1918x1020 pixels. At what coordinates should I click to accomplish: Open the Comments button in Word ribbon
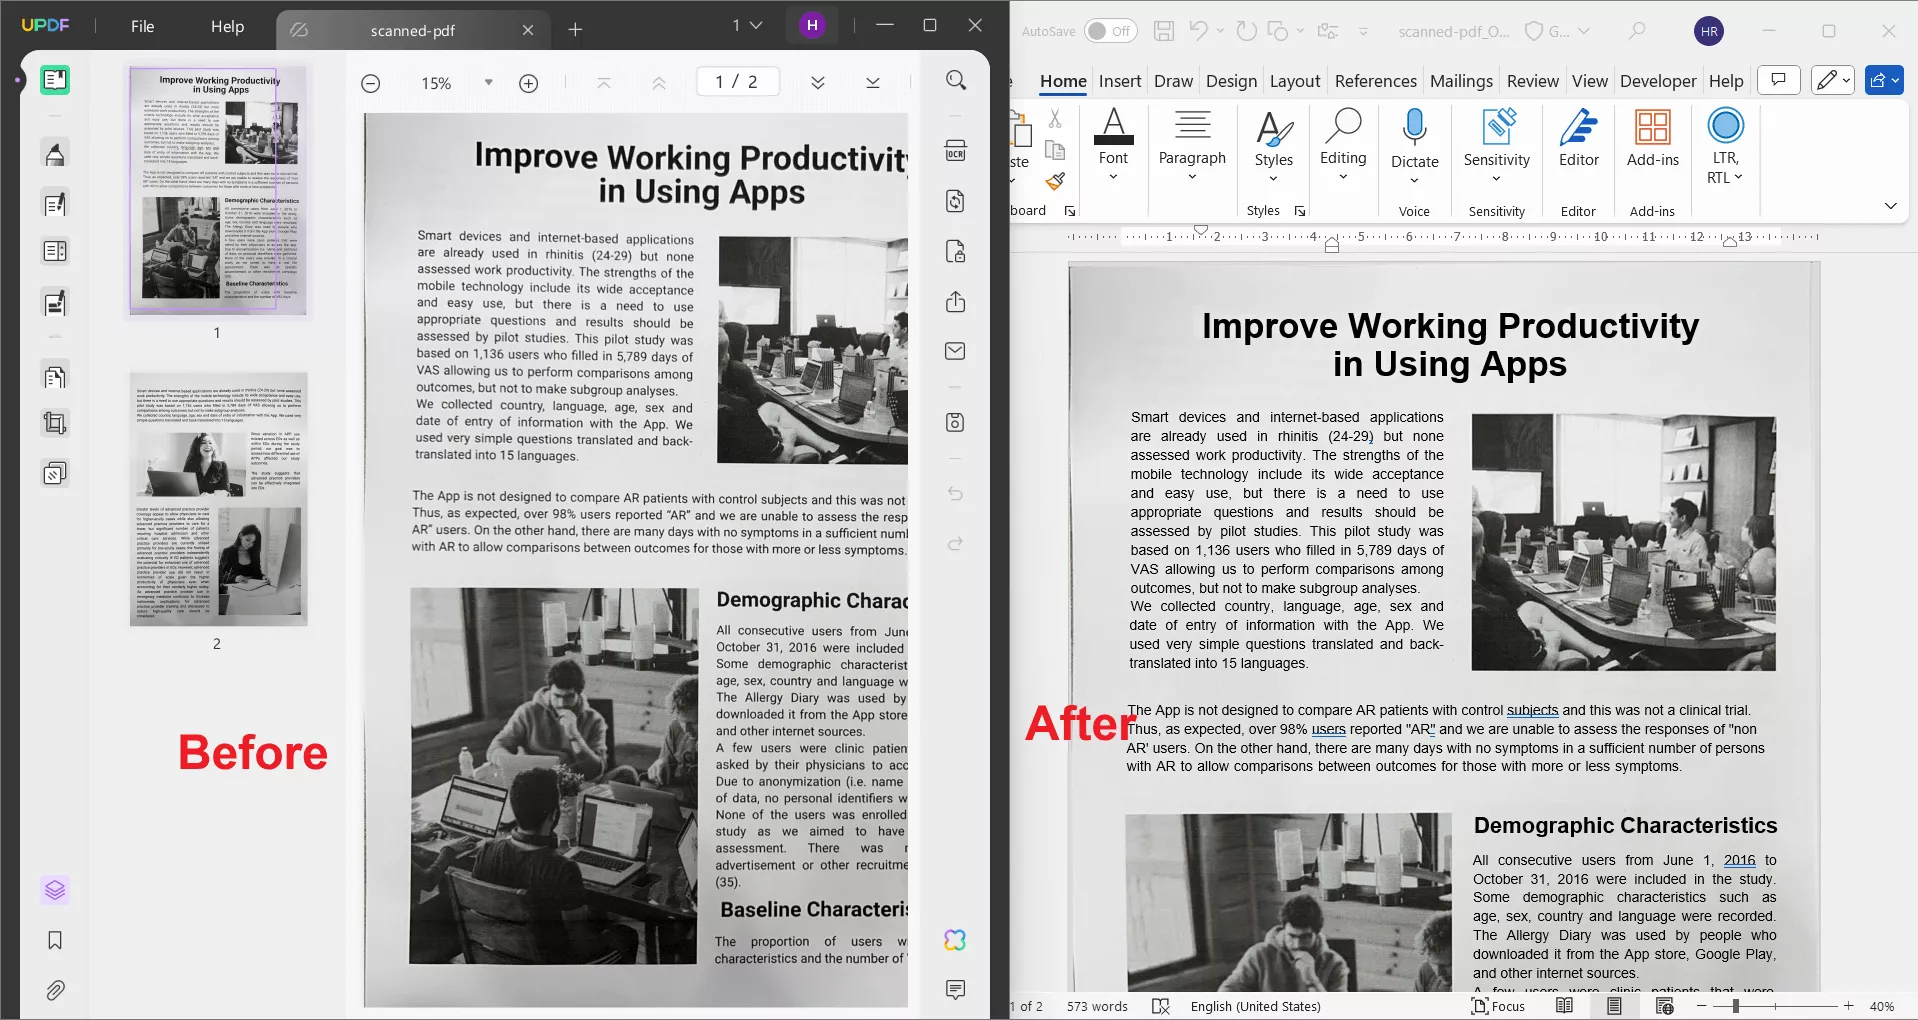(1779, 80)
